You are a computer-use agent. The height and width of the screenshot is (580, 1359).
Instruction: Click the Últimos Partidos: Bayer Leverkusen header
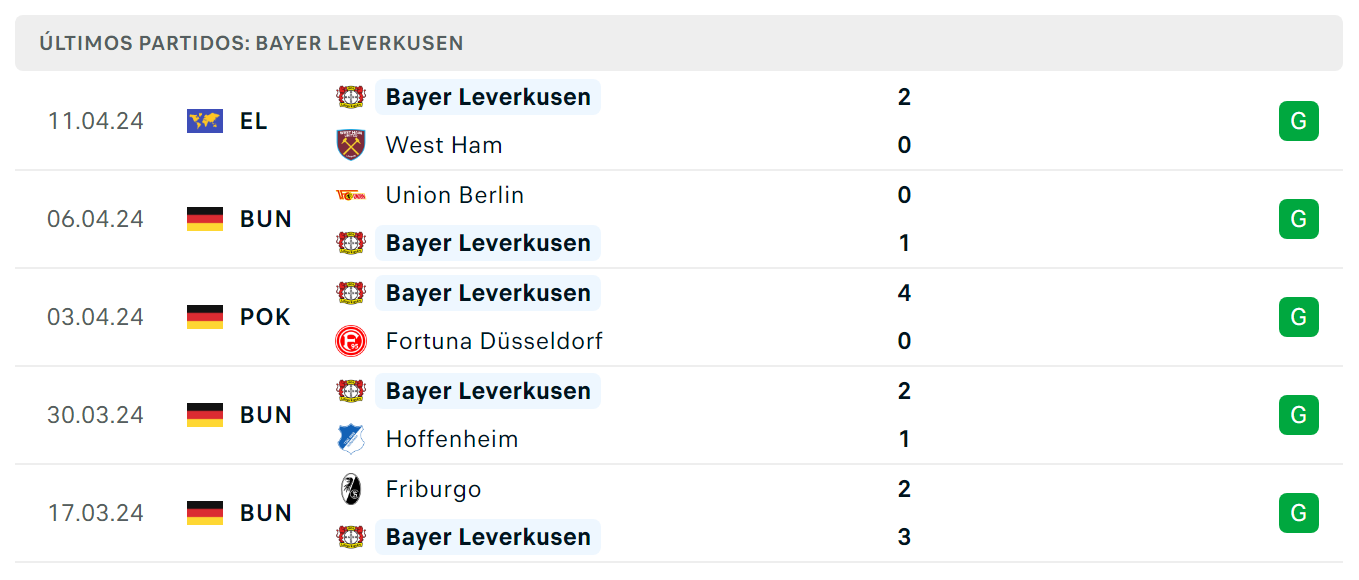[251, 43]
